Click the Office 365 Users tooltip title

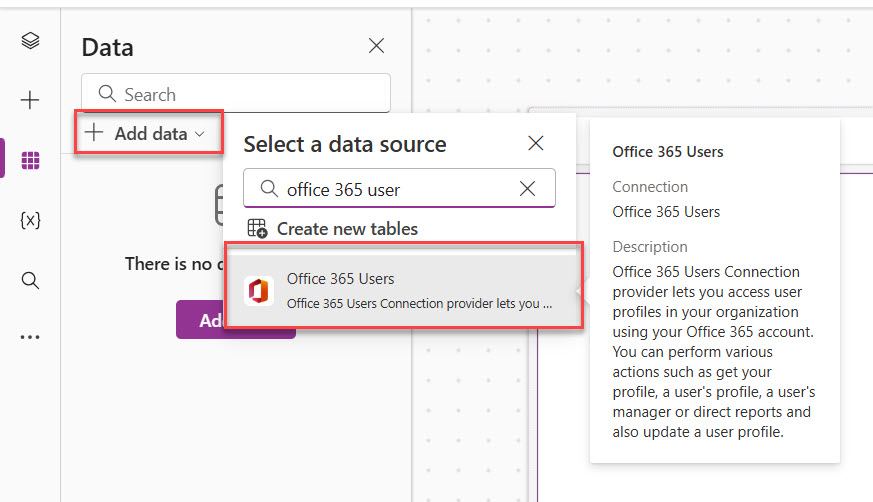668,151
